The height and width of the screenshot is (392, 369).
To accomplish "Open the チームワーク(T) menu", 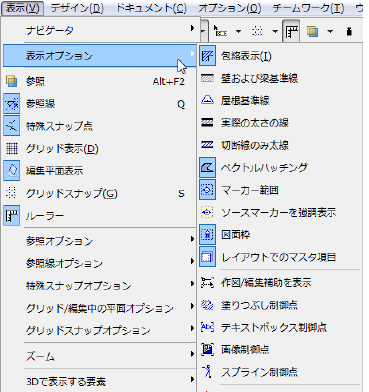I will click(308, 8).
